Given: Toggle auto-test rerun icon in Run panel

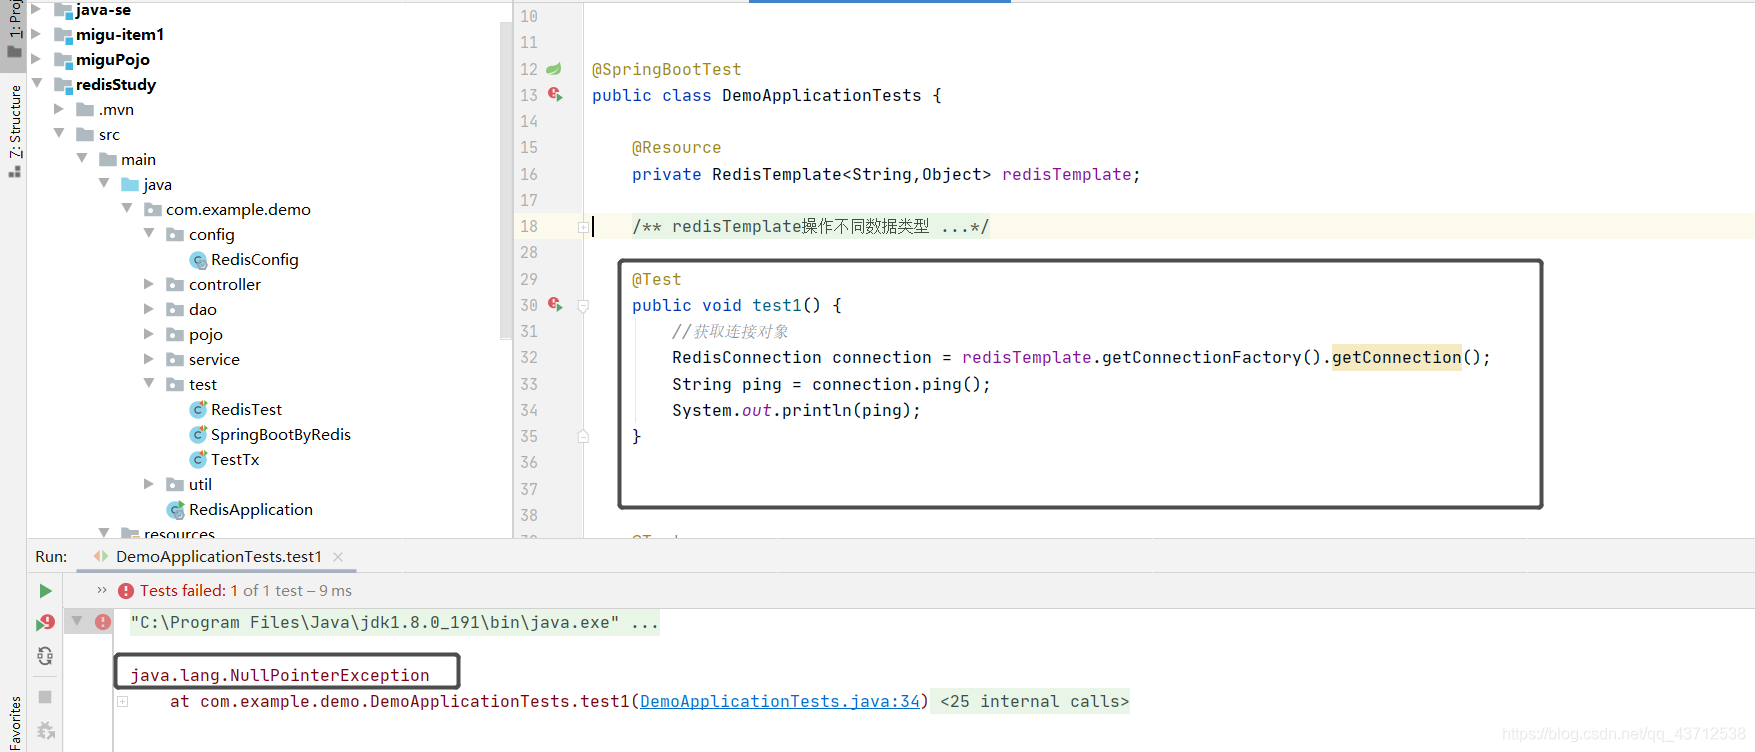Looking at the screenshot, I should tap(45, 656).
